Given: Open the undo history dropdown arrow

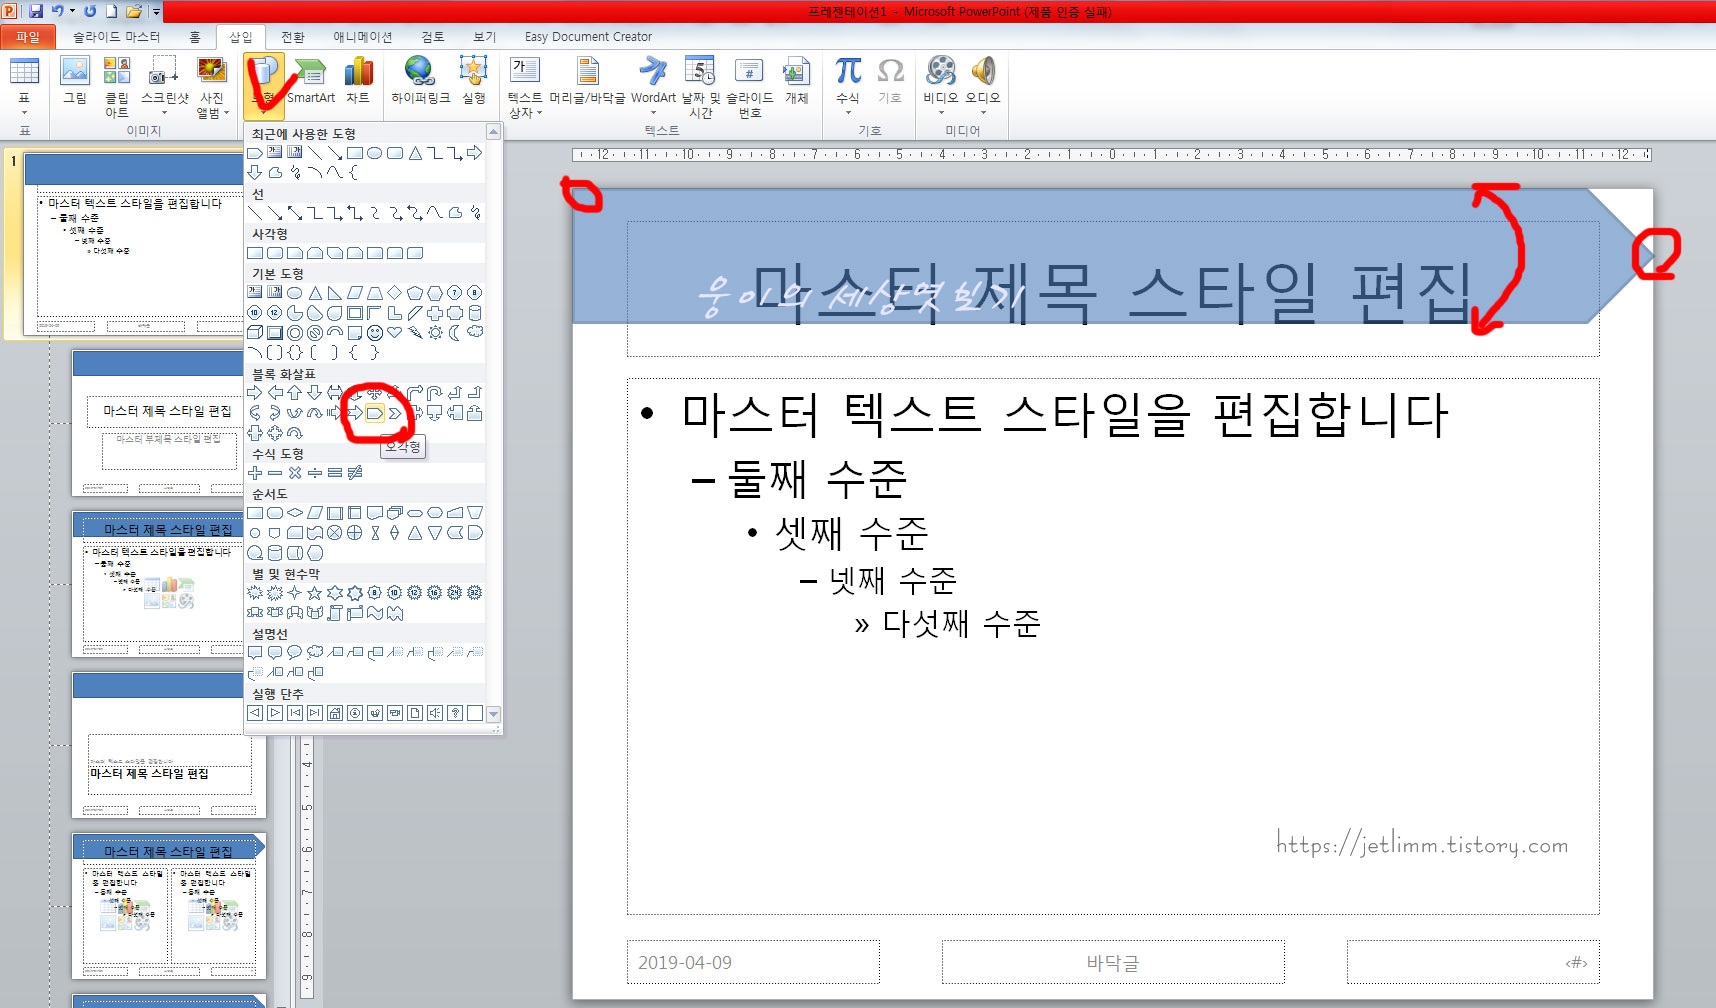Looking at the screenshot, I should tap(72, 11).
